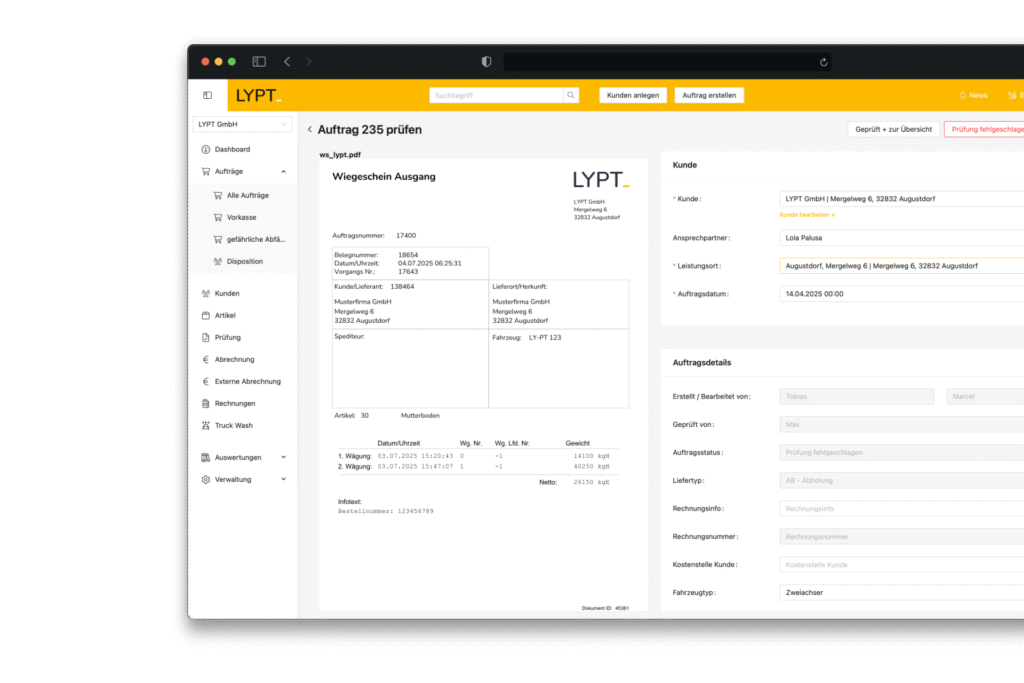Click the Artikel box icon

(x=206, y=315)
